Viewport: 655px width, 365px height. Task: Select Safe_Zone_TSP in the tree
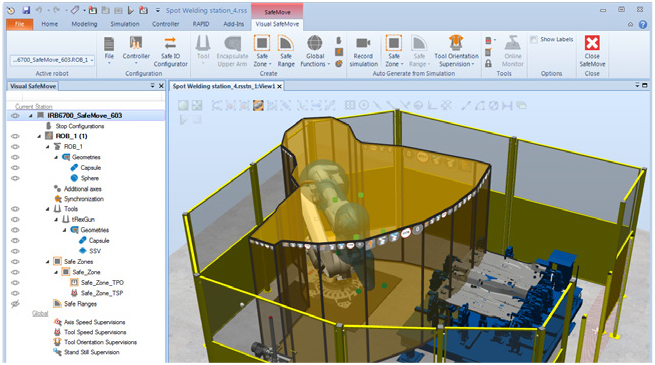(x=102, y=293)
